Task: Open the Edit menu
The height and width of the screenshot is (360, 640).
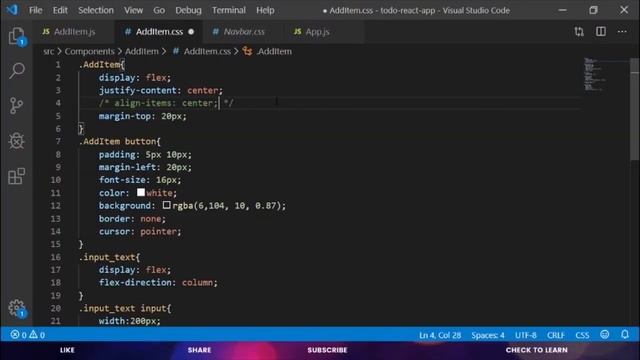Action: coord(60,10)
